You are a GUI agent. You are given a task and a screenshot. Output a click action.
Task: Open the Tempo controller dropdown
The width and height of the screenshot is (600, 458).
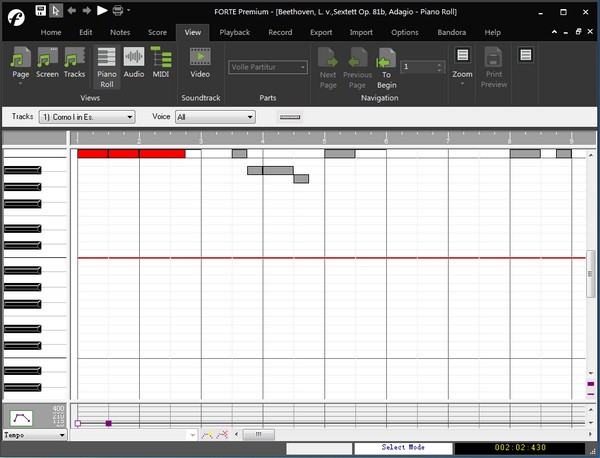(x=34, y=435)
